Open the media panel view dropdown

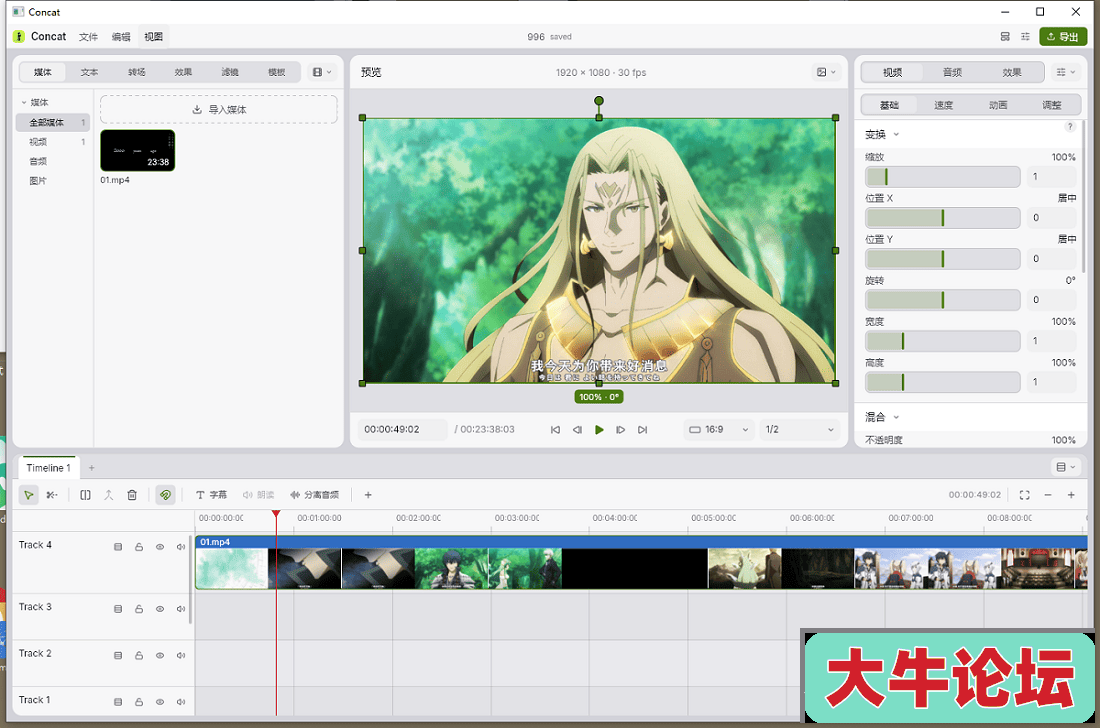click(322, 72)
